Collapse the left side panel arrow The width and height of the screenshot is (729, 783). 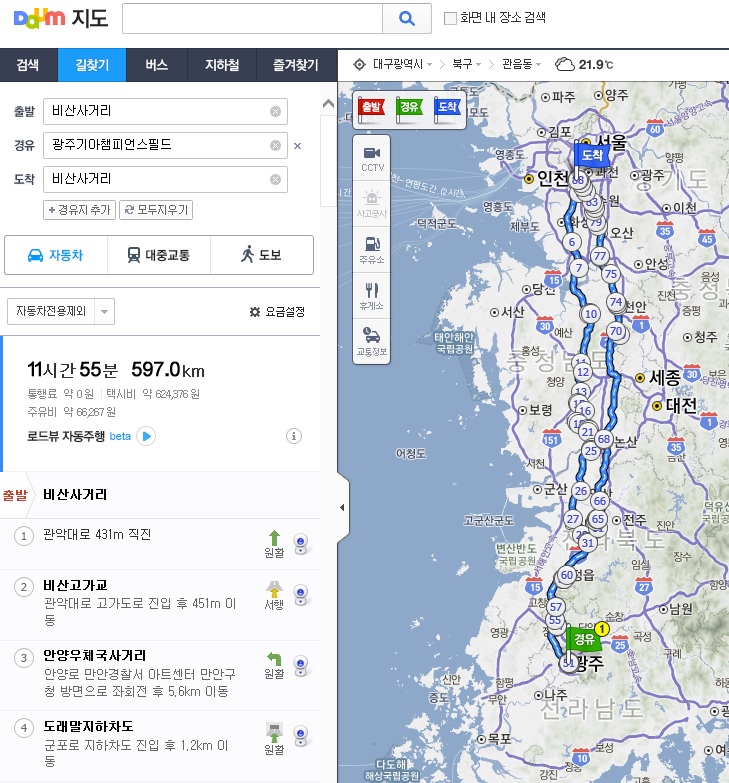(x=342, y=508)
